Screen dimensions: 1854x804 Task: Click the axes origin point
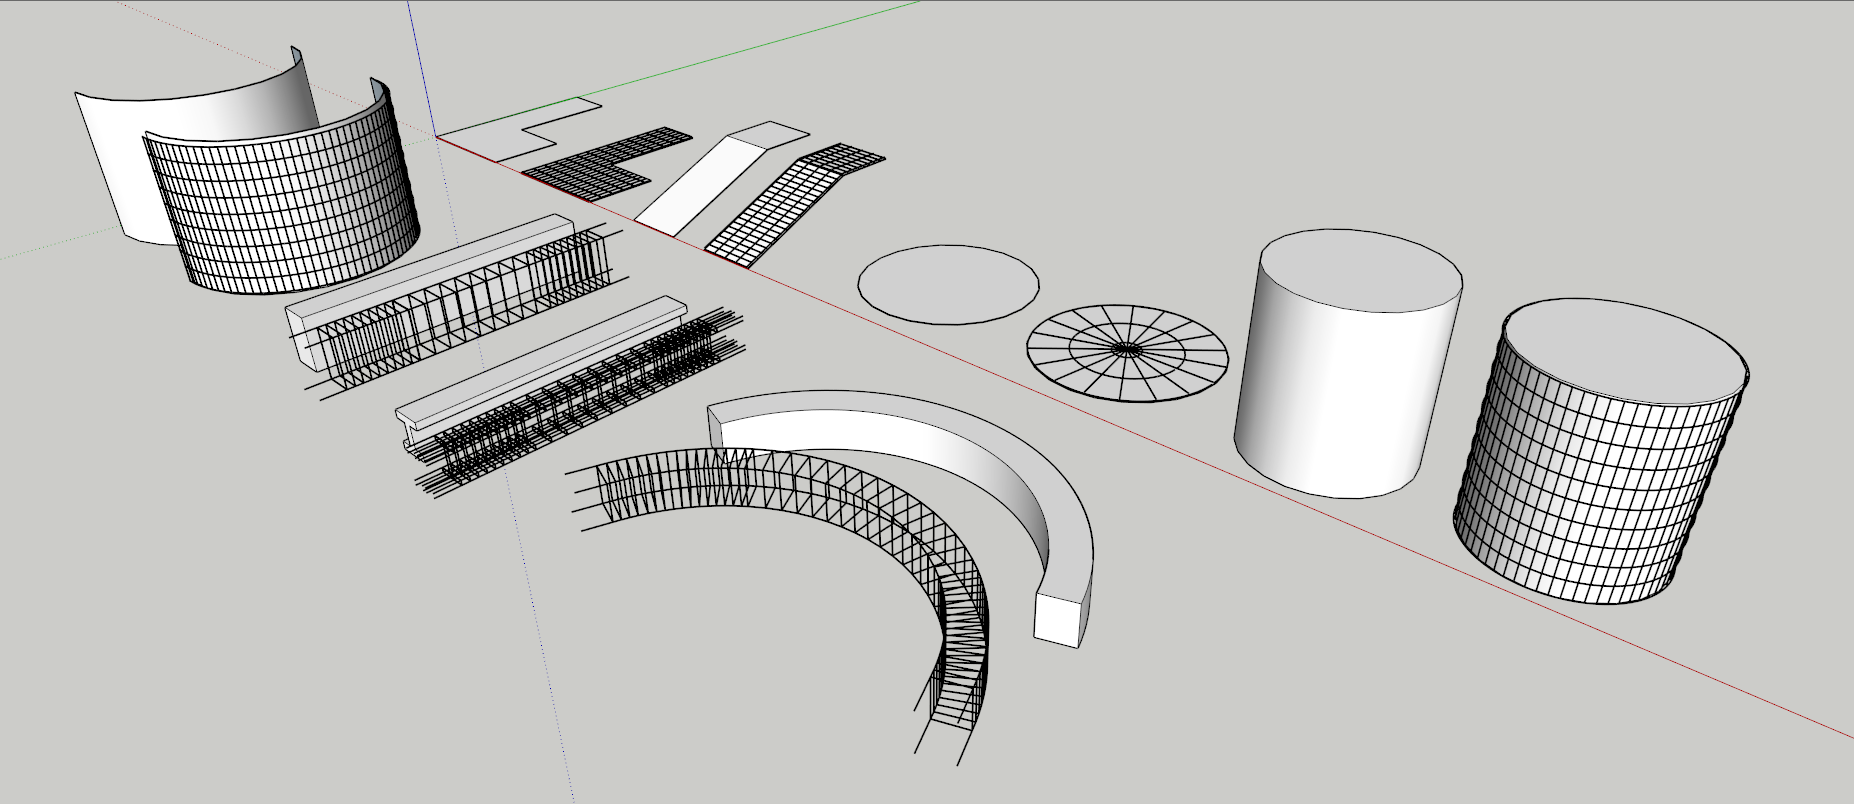(436, 137)
